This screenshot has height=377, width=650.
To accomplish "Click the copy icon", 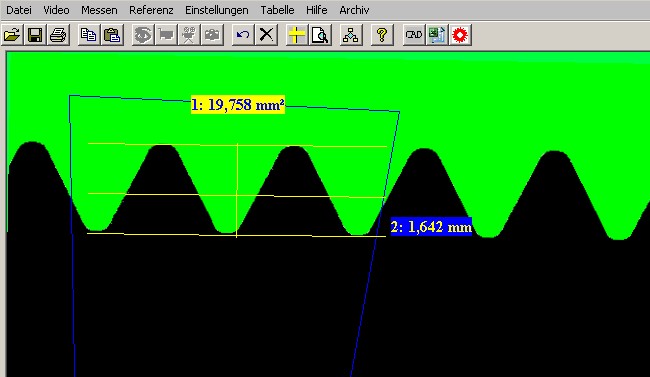I will pos(89,35).
